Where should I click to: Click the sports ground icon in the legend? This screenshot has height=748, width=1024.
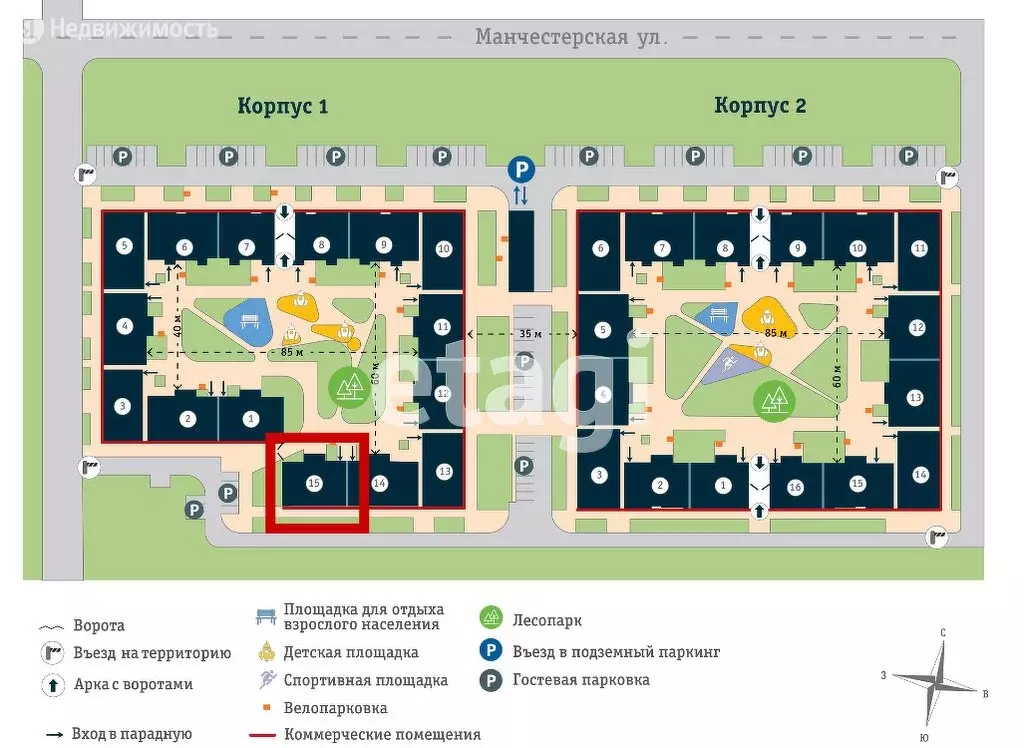(267, 679)
